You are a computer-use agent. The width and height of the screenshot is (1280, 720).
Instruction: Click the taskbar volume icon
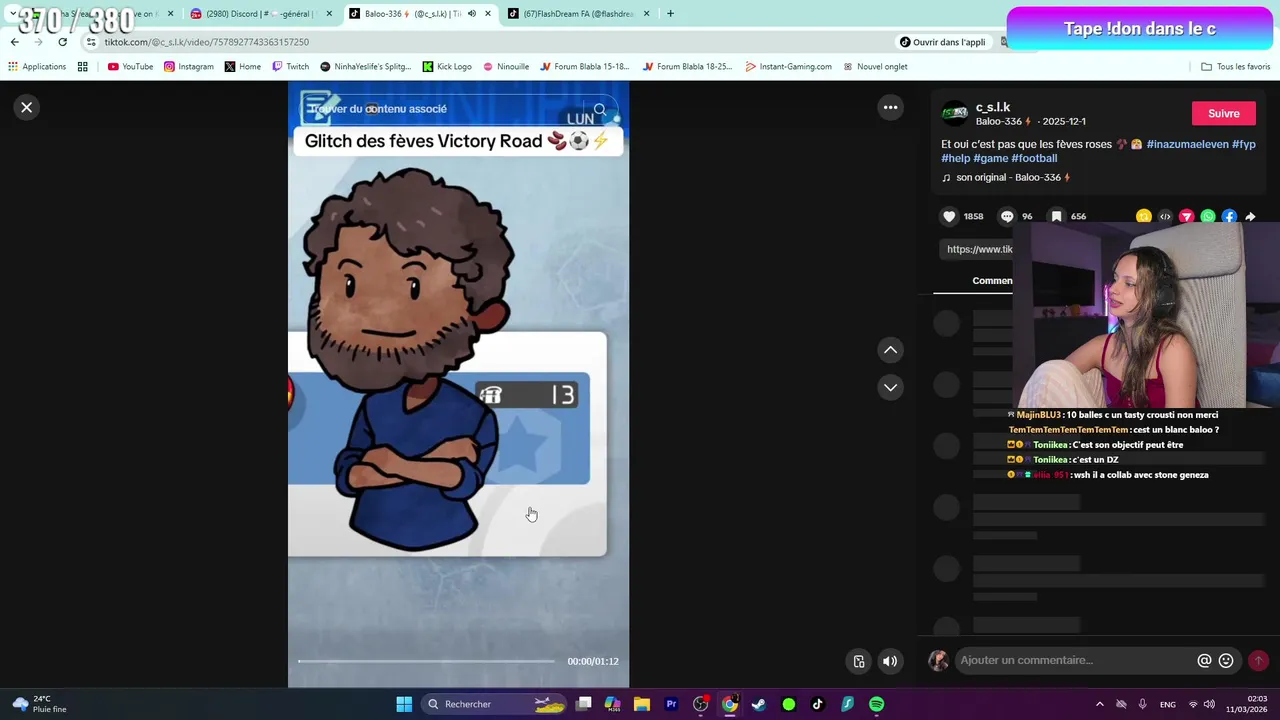click(1209, 704)
